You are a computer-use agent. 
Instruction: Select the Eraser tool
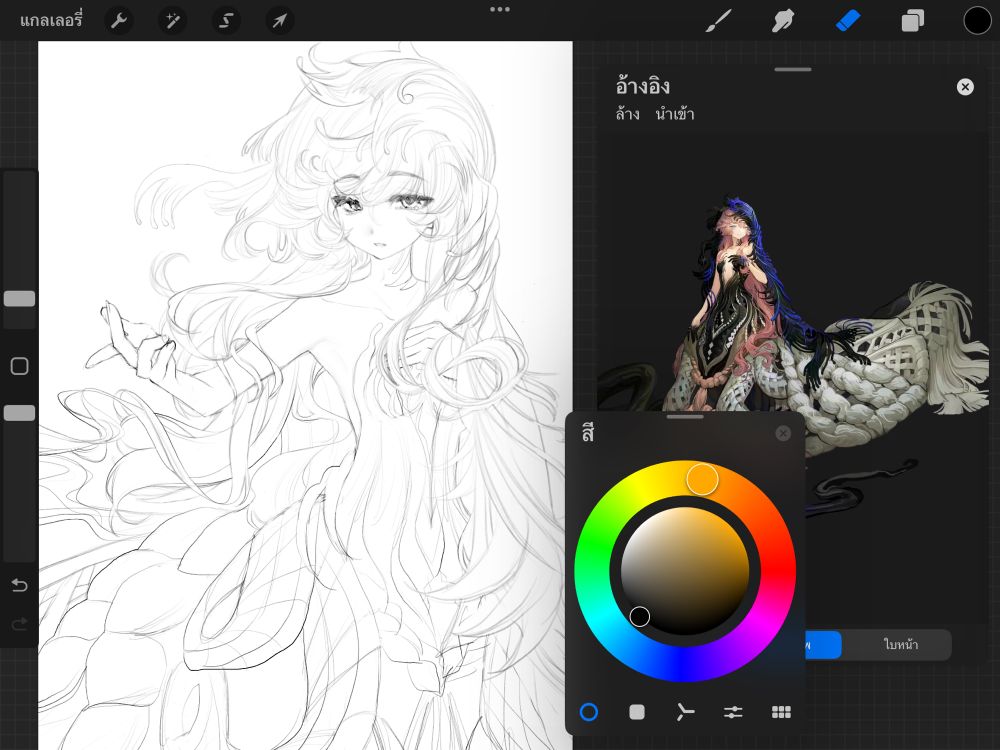tap(848, 20)
